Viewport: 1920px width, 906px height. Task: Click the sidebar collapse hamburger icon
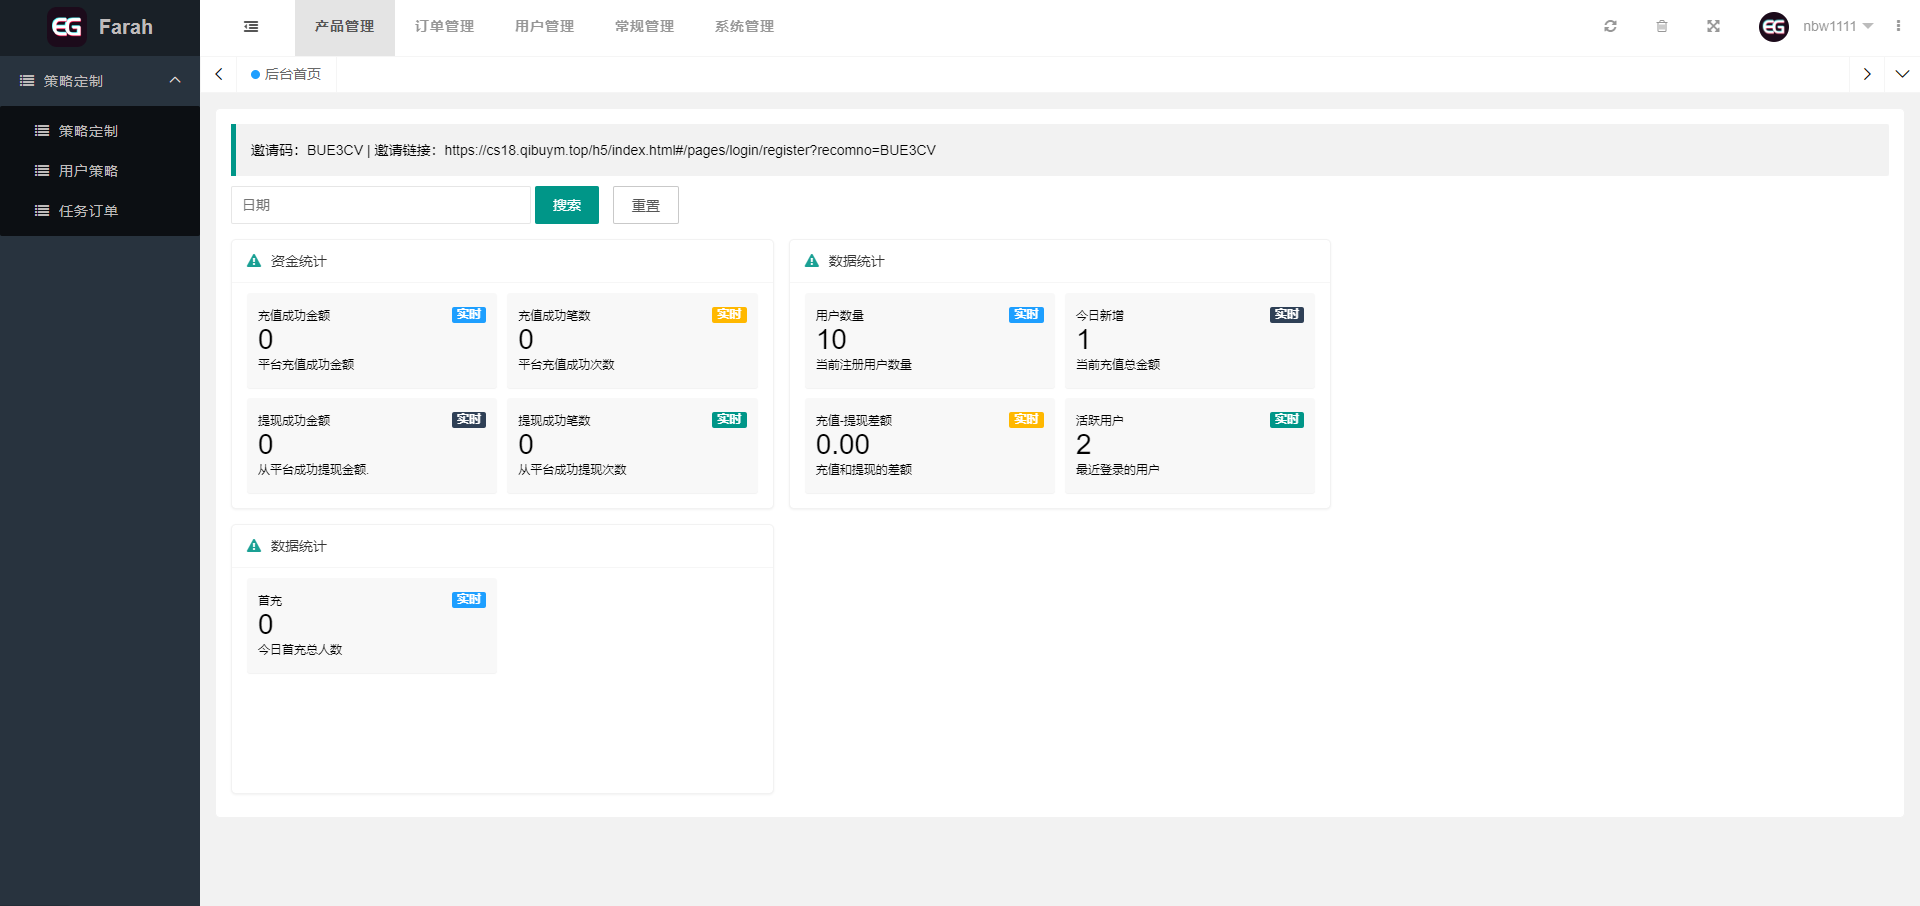point(251,27)
